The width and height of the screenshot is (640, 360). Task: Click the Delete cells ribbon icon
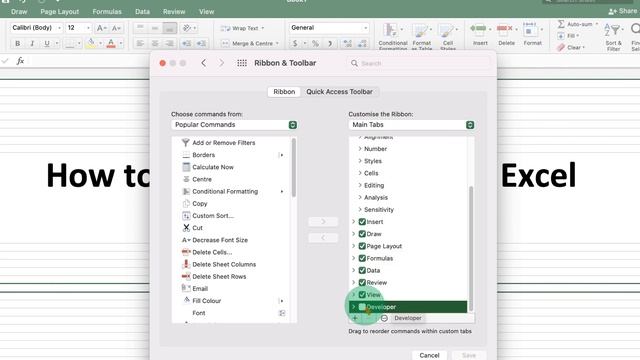click(506, 34)
